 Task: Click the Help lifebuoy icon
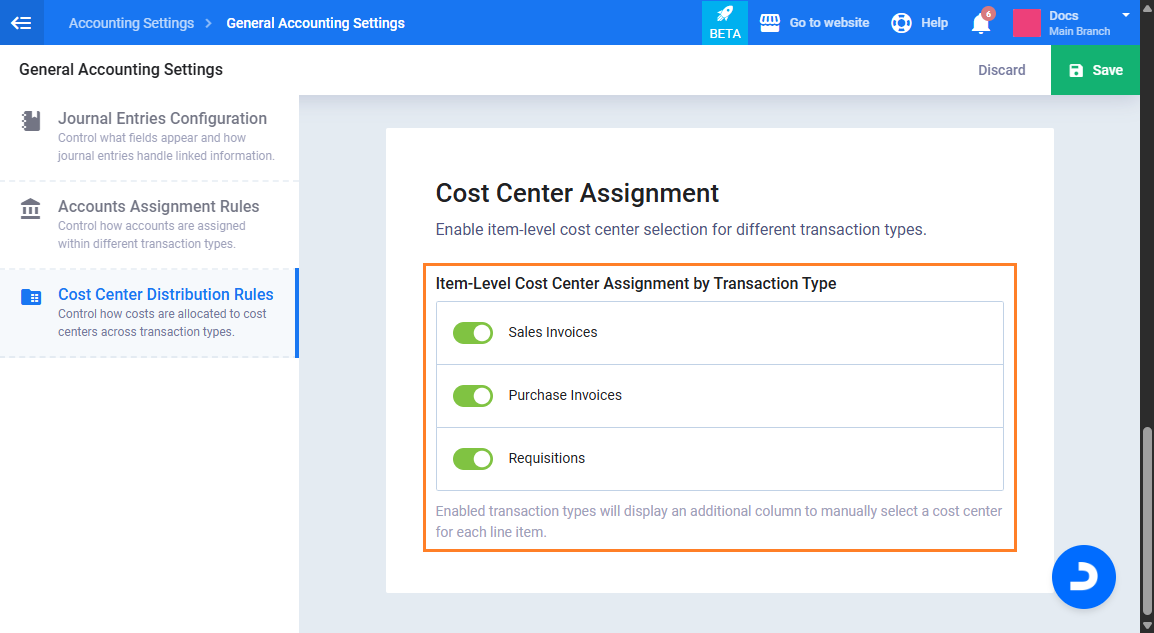tap(901, 22)
